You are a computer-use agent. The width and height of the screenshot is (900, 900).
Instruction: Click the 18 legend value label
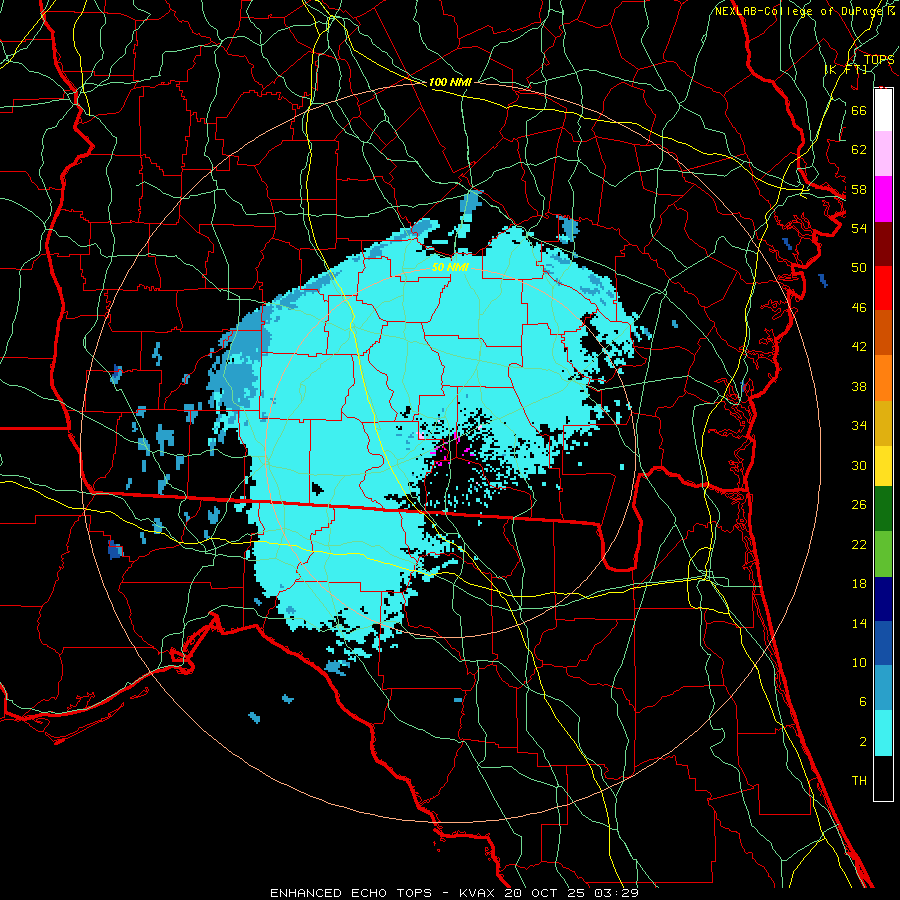pyautogui.click(x=859, y=584)
